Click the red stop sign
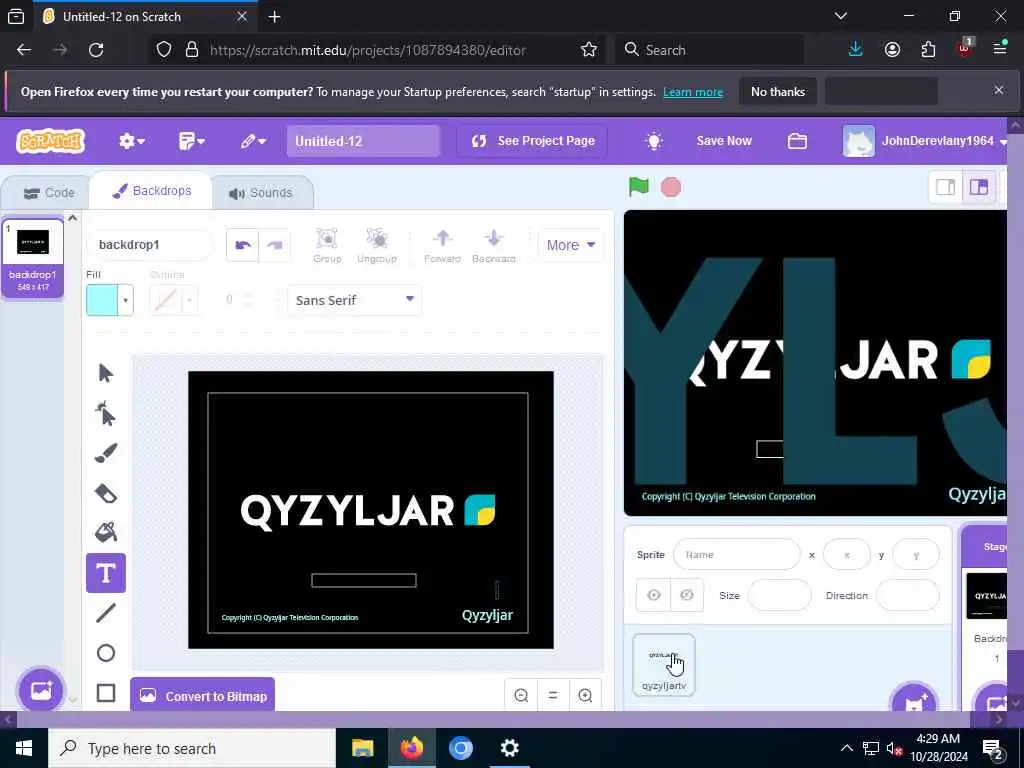This screenshot has width=1024, height=768. coord(671,187)
